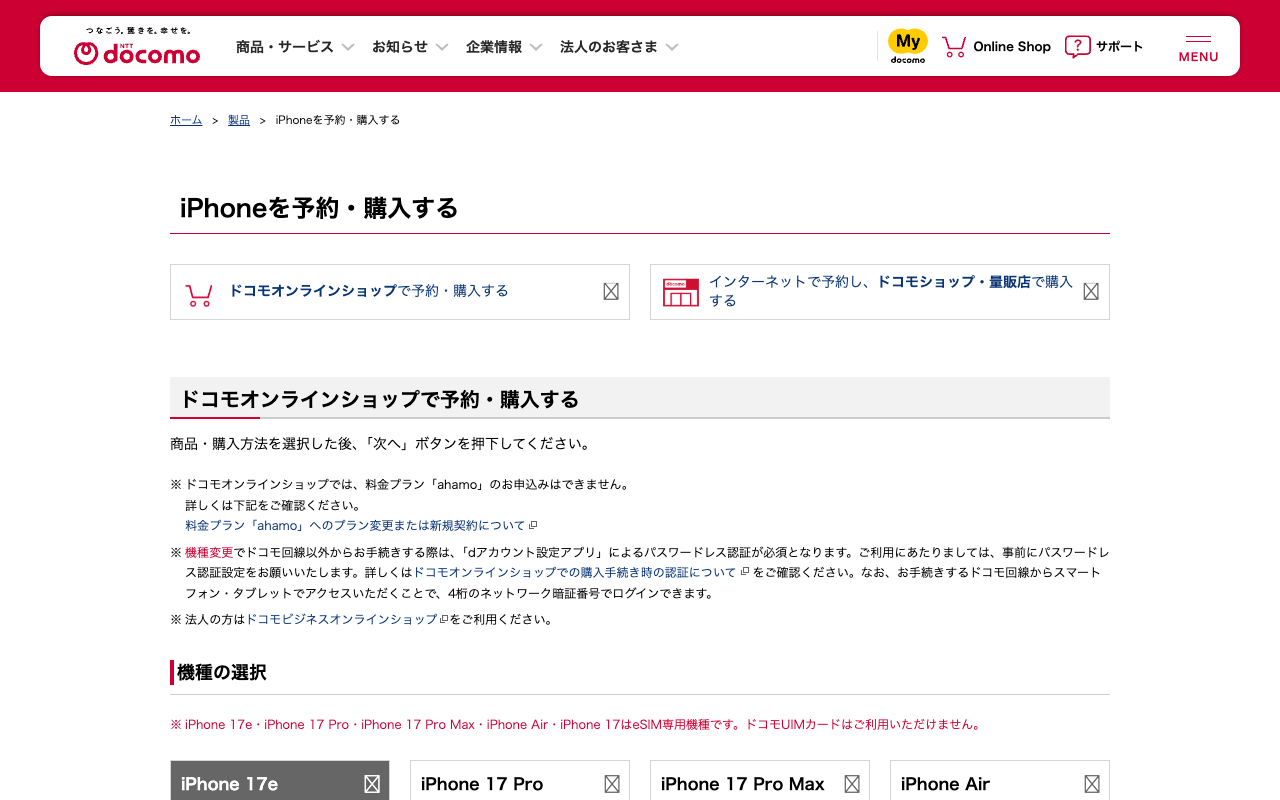This screenshot has height=800, width=1280.
Task: Click the red 機種変更 text in the note
Action: click(209, 552)
